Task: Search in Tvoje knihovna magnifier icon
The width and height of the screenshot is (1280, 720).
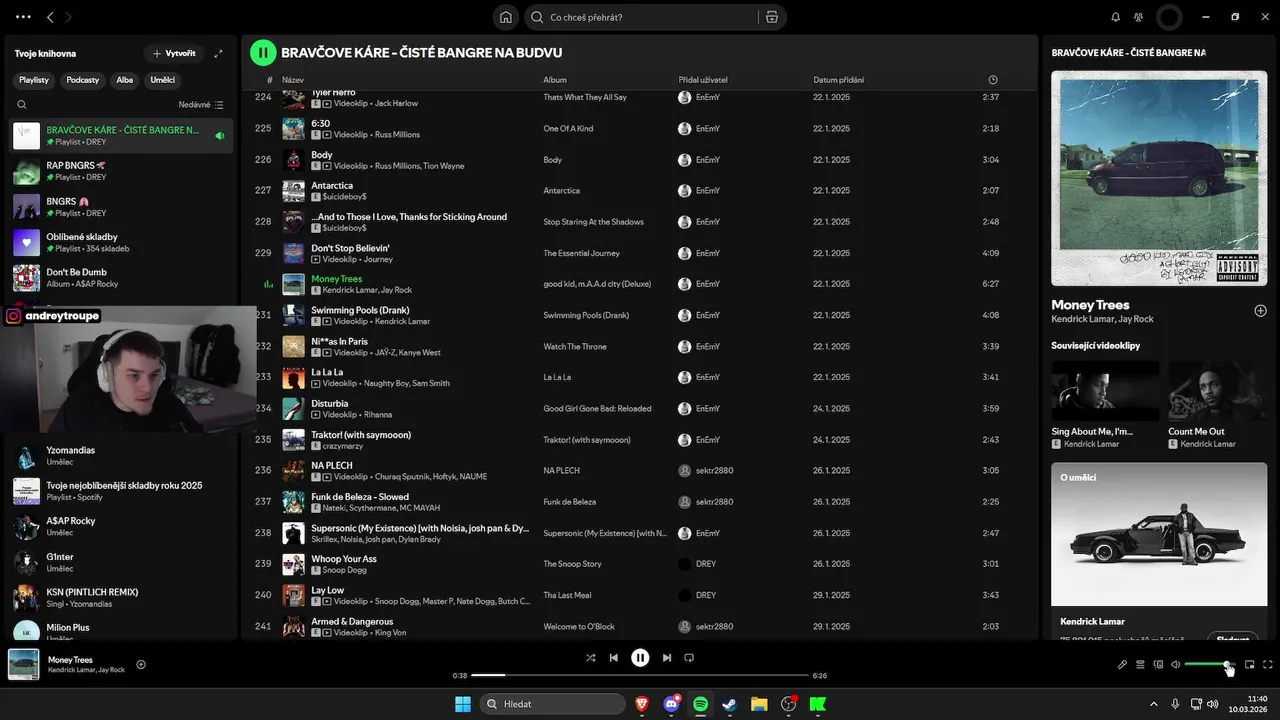Action: click(x=22, y=104)
